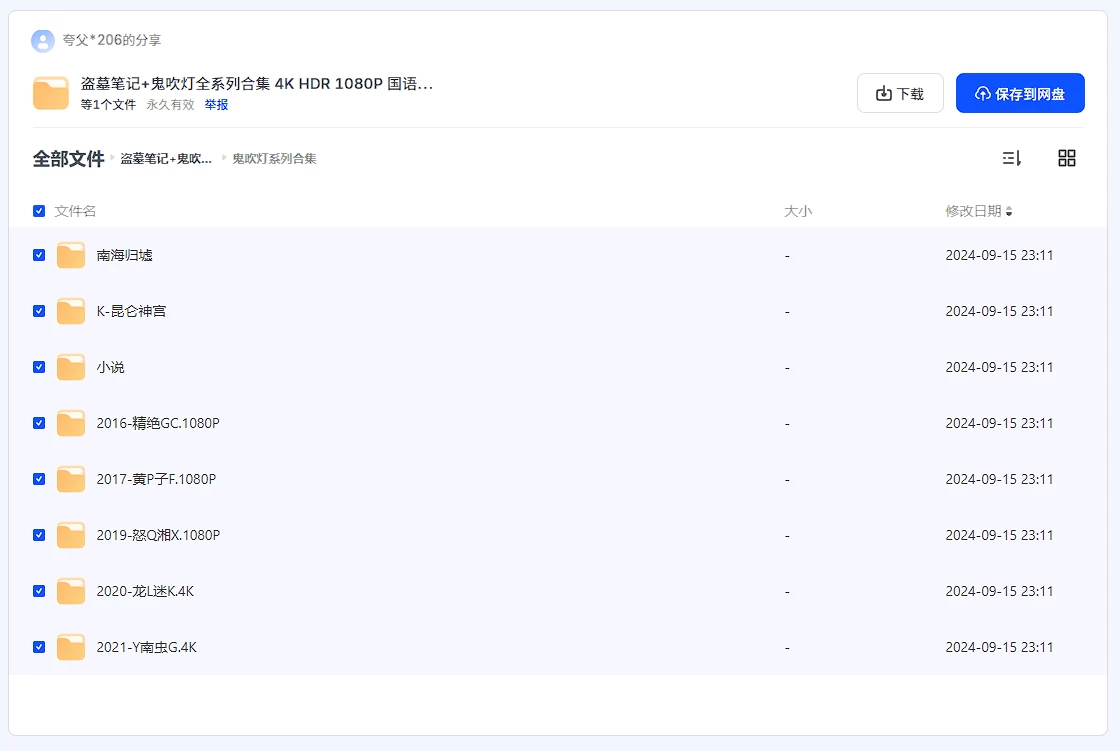Uncheck the 2017-黄P子F.1080P checkbox
The width and height of the screenshot is (1120, 751).
click(x=39, y=479)
